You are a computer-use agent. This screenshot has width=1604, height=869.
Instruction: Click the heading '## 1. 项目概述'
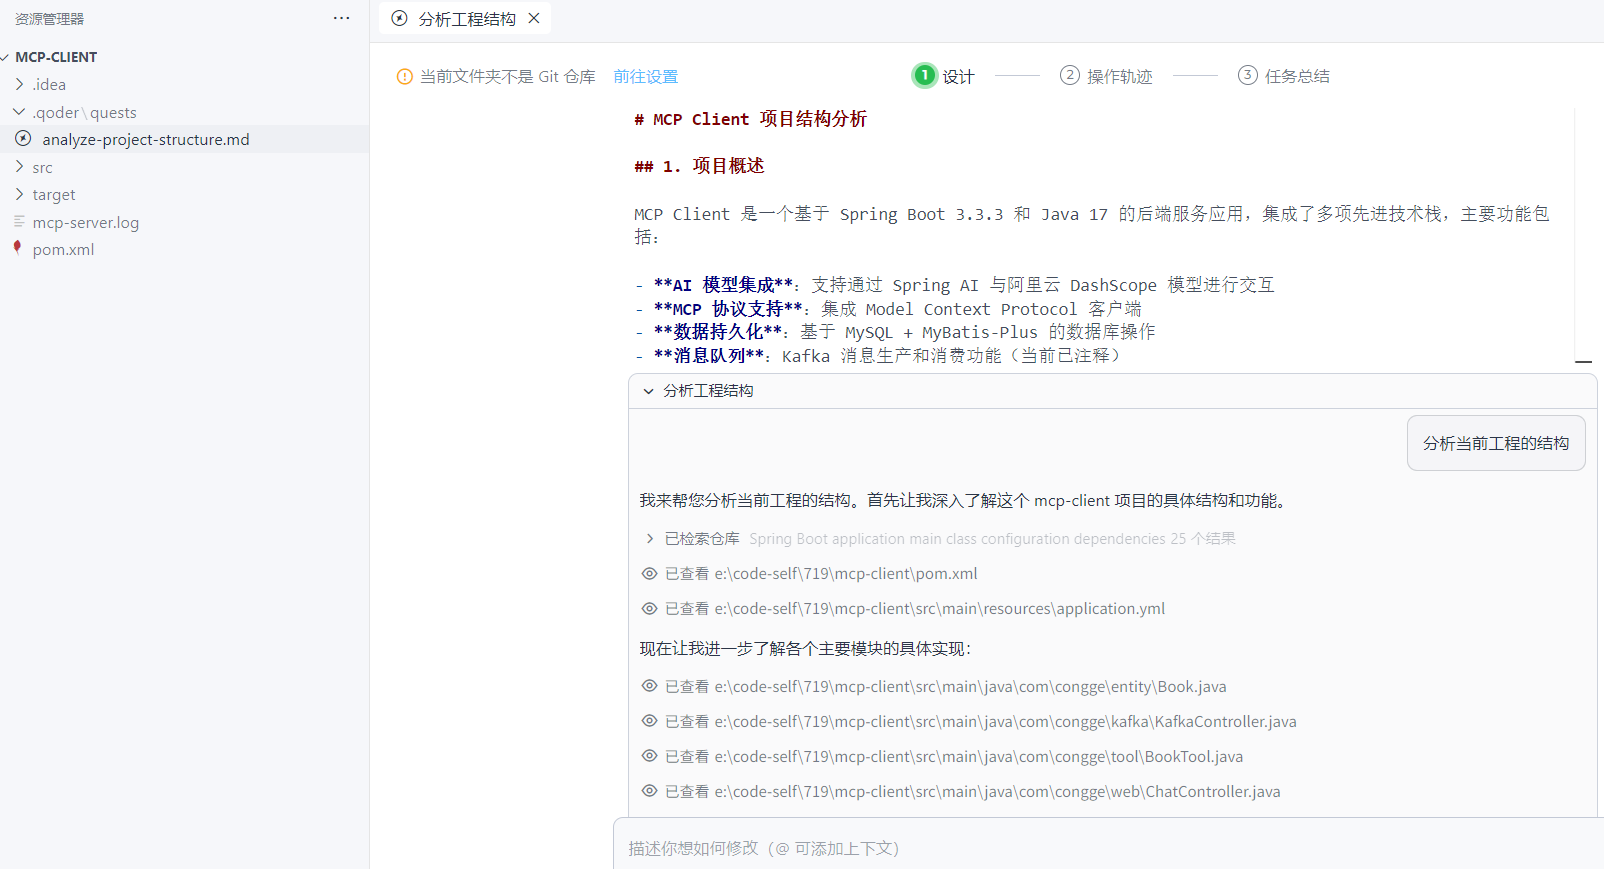point(699,166)
